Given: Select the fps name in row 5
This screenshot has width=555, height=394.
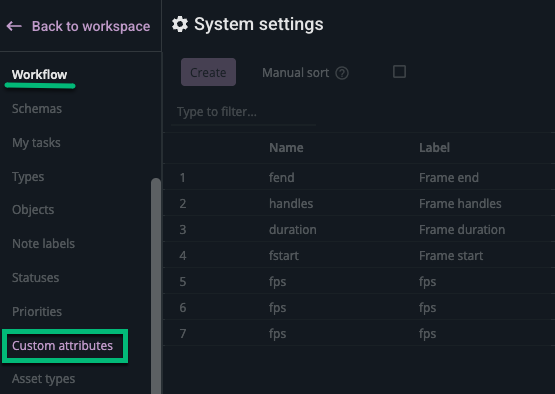Looking at the screenshot, I should click(277, 282).
